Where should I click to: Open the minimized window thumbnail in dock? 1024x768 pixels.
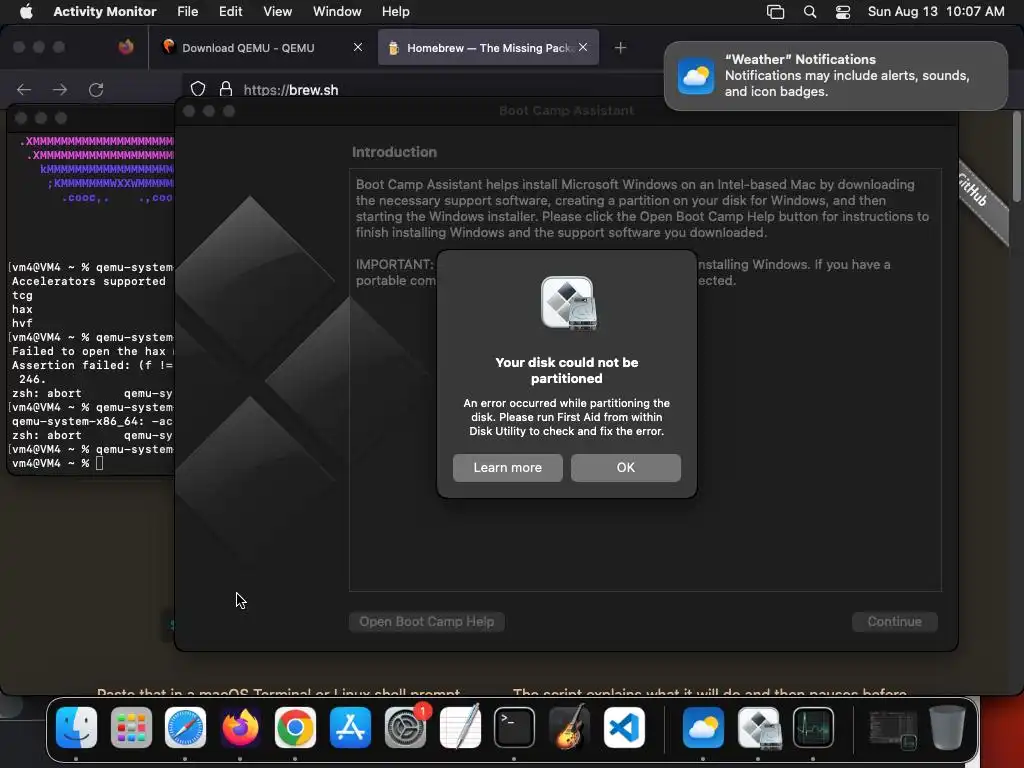(x=892, y=729)
